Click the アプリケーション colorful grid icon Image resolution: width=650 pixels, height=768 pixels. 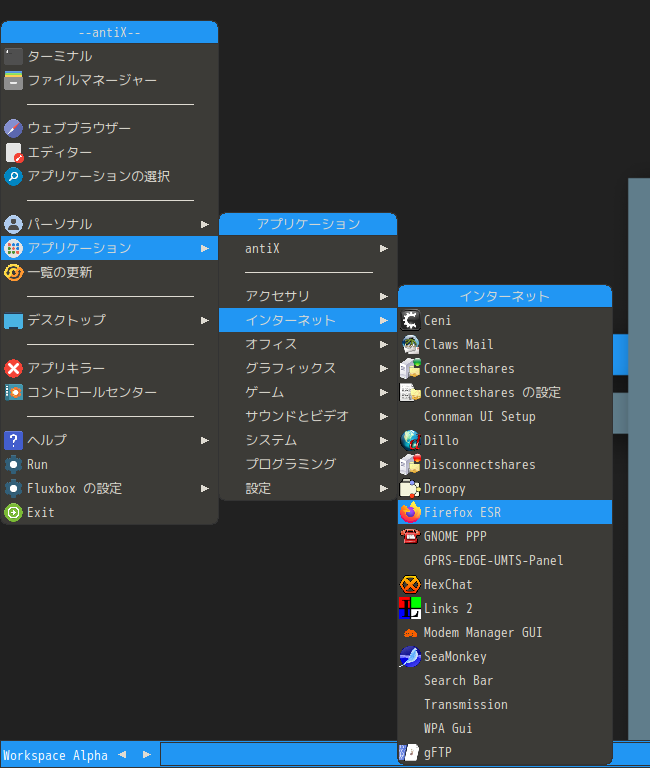coord(13,248)
